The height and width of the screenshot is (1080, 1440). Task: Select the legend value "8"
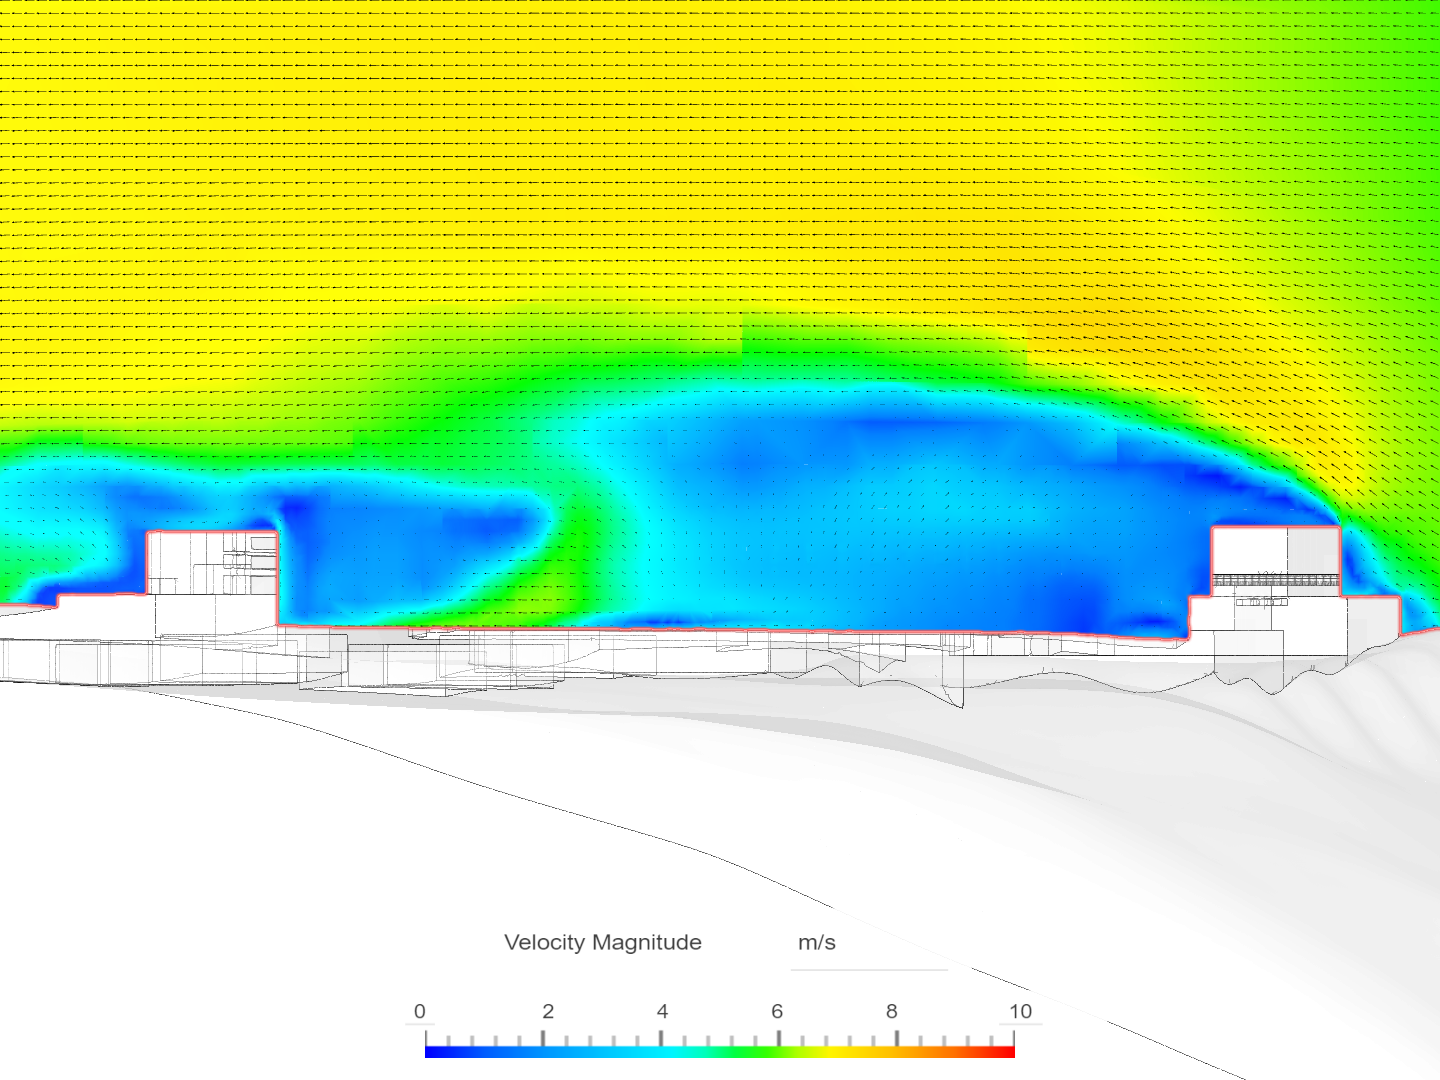click(x=892, y=1011)
